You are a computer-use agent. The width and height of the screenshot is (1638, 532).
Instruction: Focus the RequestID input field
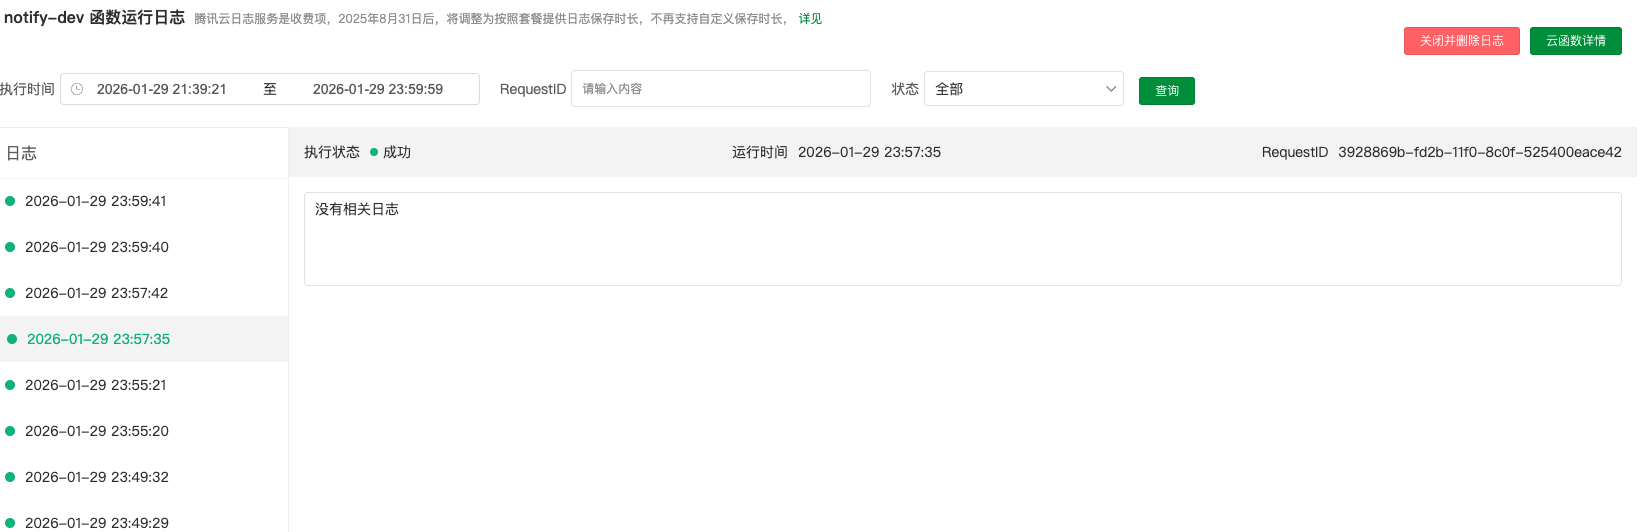pyautogui.click(x=720, y=89)
